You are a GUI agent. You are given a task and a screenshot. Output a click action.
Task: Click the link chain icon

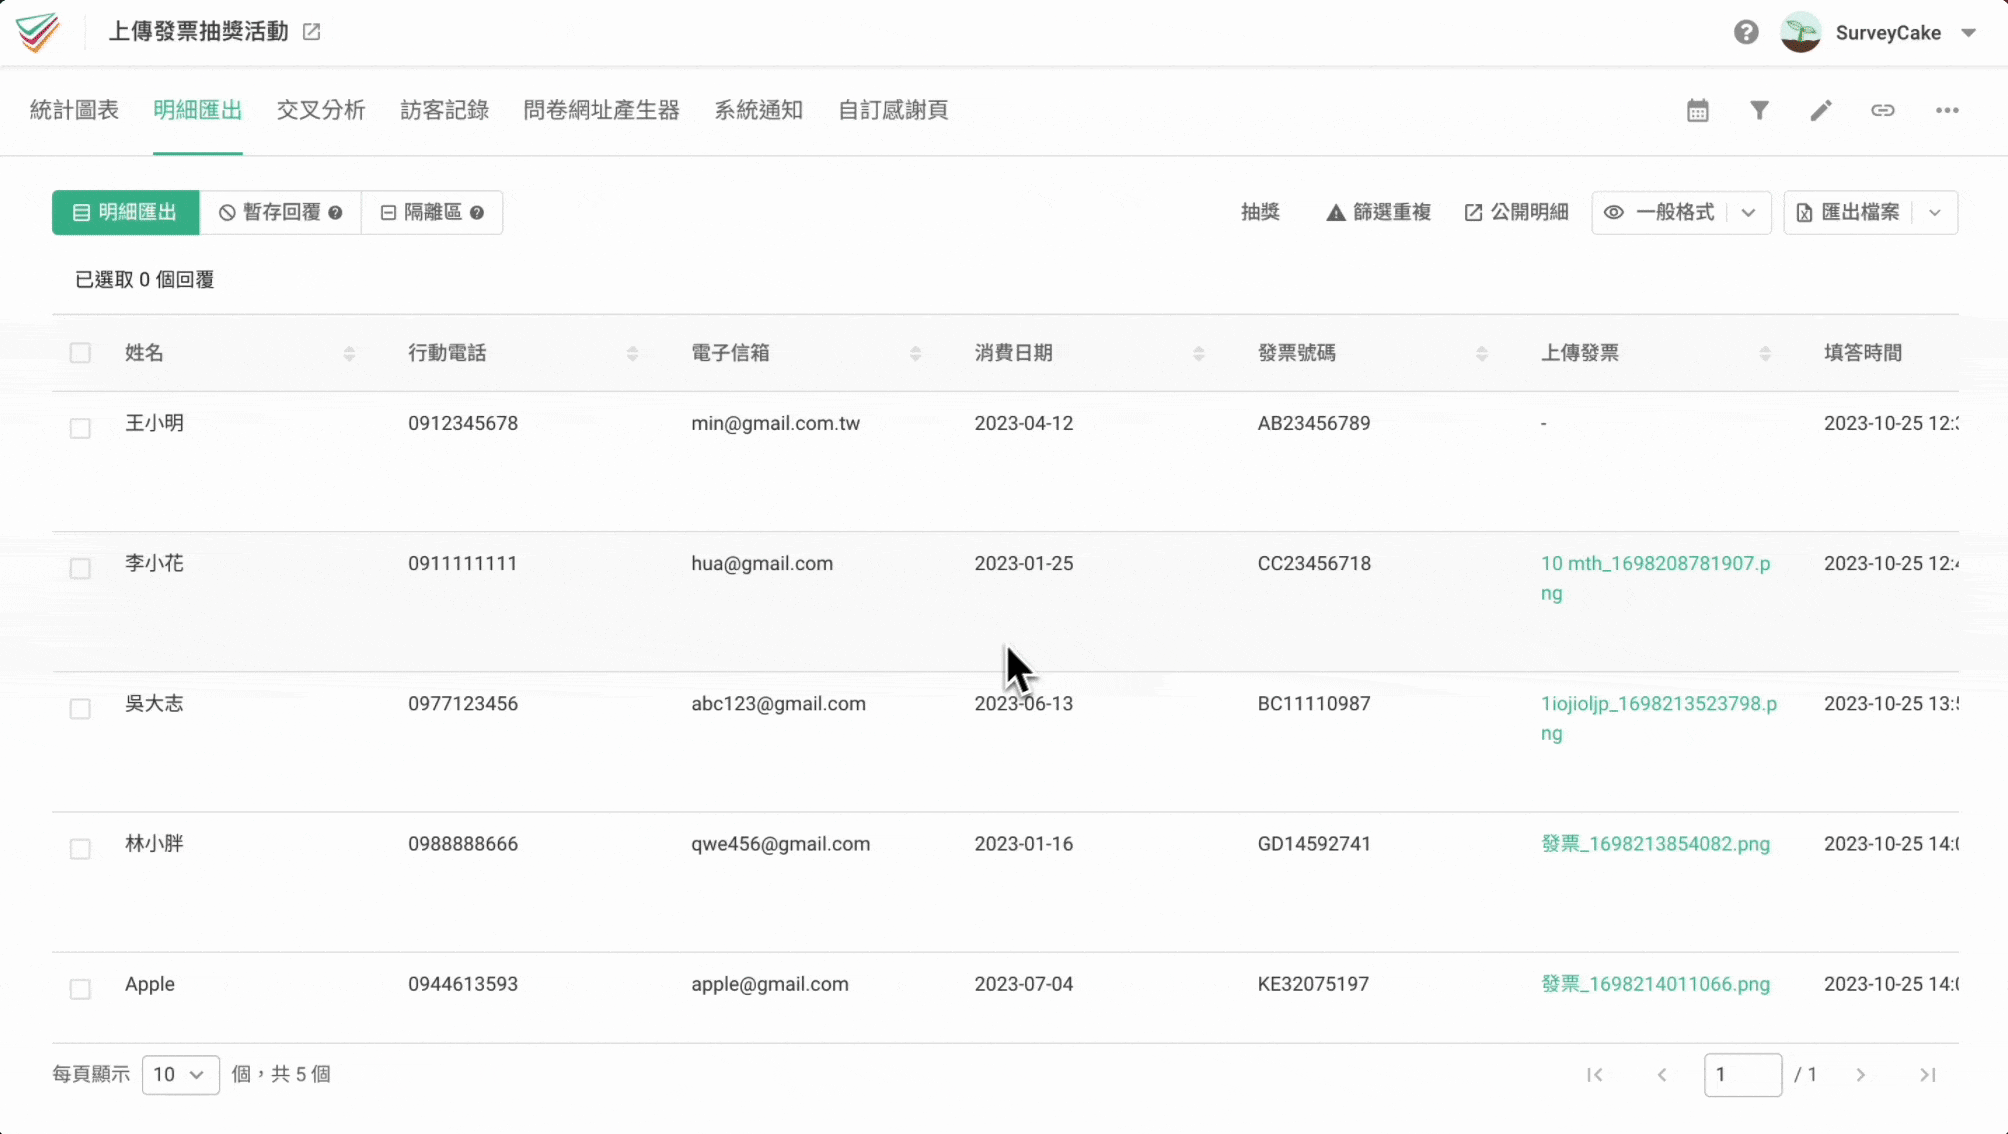pos(1883,110)
